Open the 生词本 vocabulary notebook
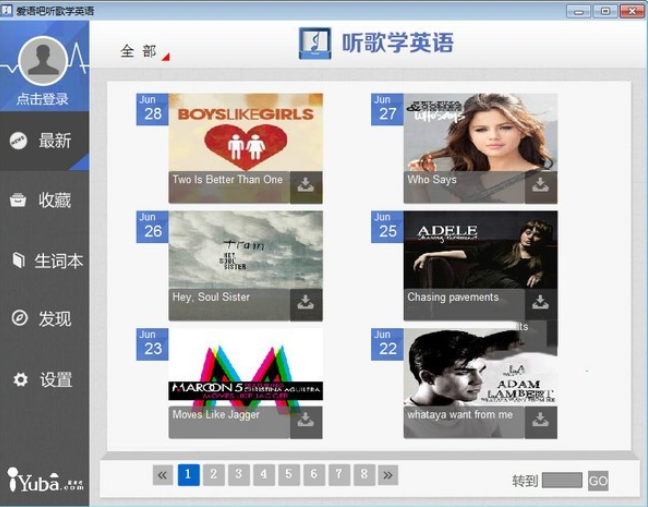648x507 pixels. [44, 260]
